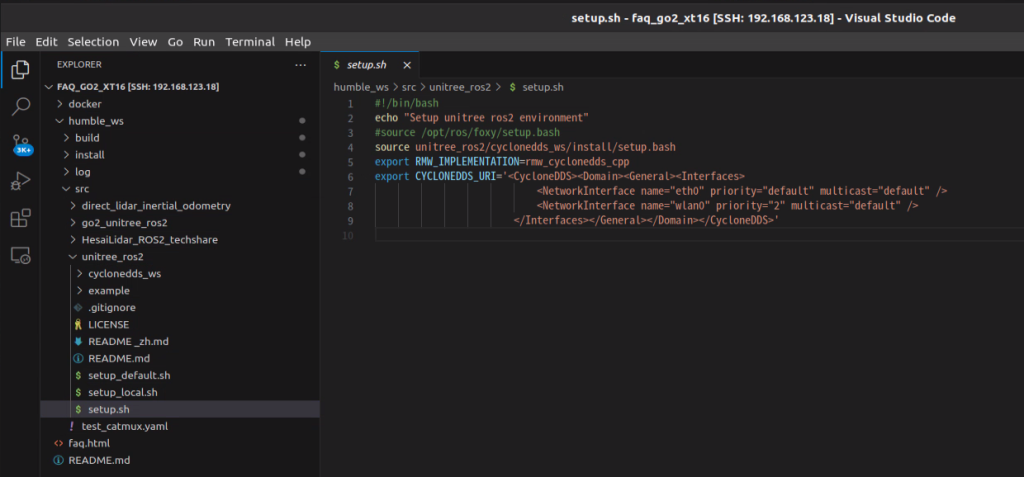Expand the log folder
The width and height of the screenshot is (1024, 477).
(66, 172)
